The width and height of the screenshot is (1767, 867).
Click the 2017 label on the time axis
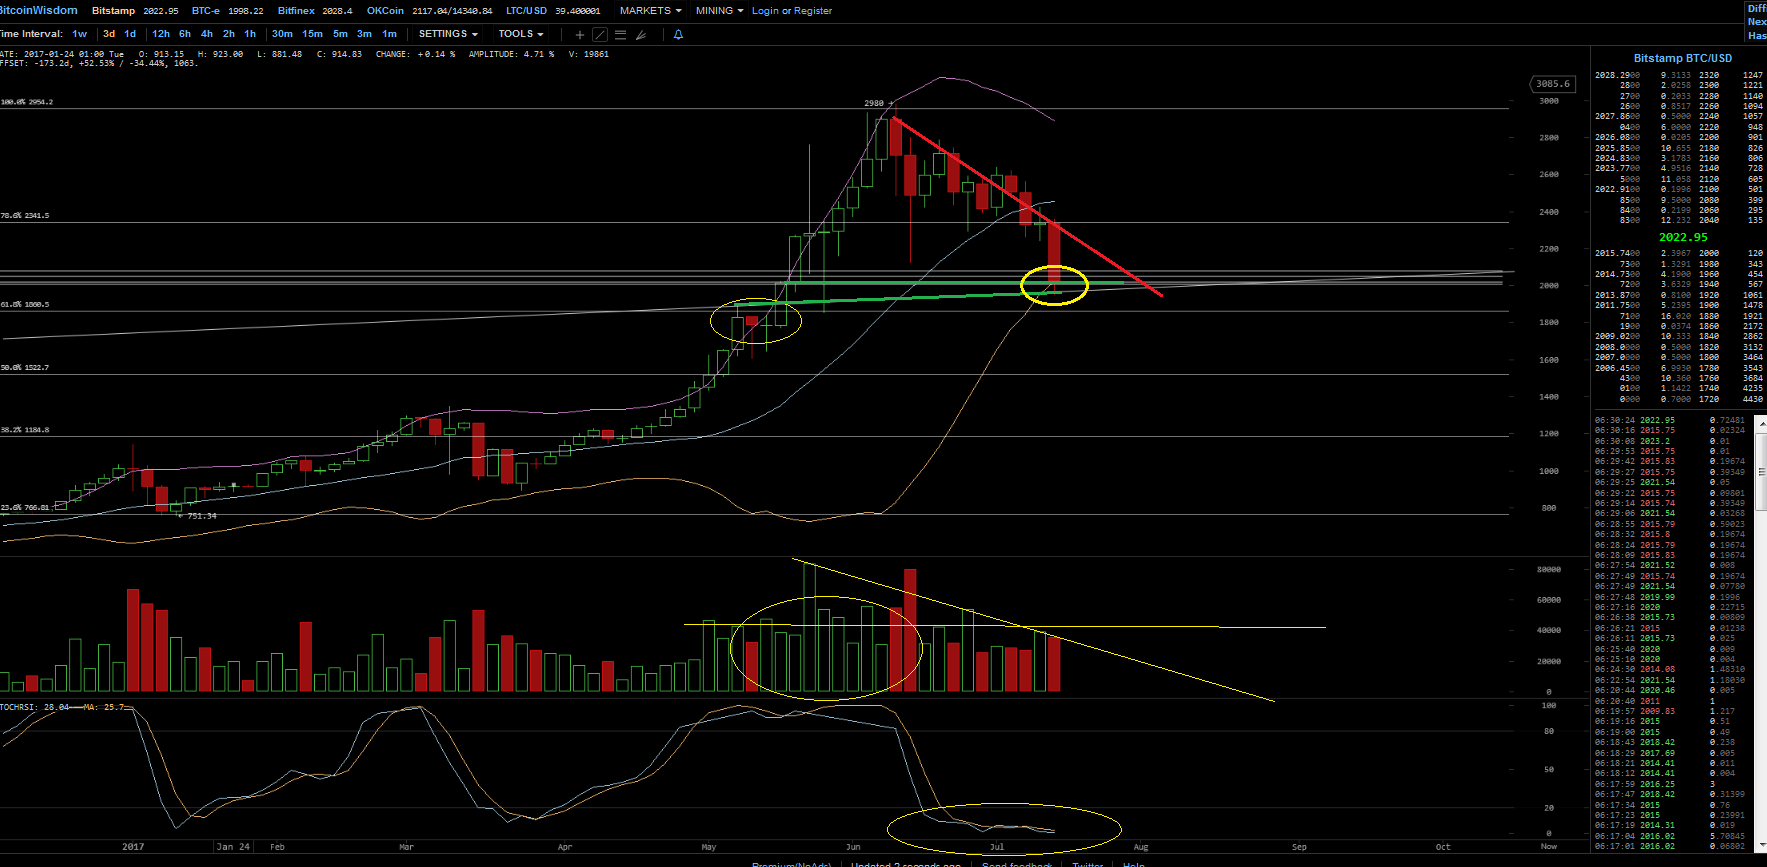tap(133, 847)
